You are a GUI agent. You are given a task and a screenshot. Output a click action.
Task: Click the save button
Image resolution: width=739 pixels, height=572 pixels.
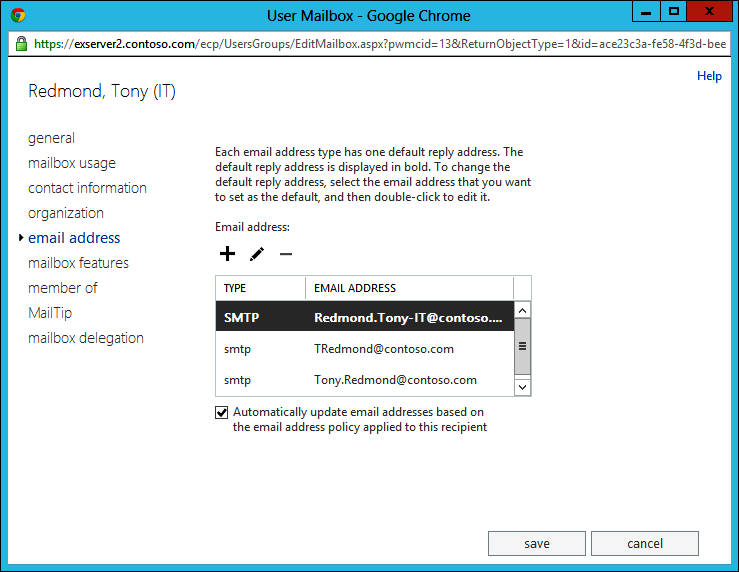537,544
